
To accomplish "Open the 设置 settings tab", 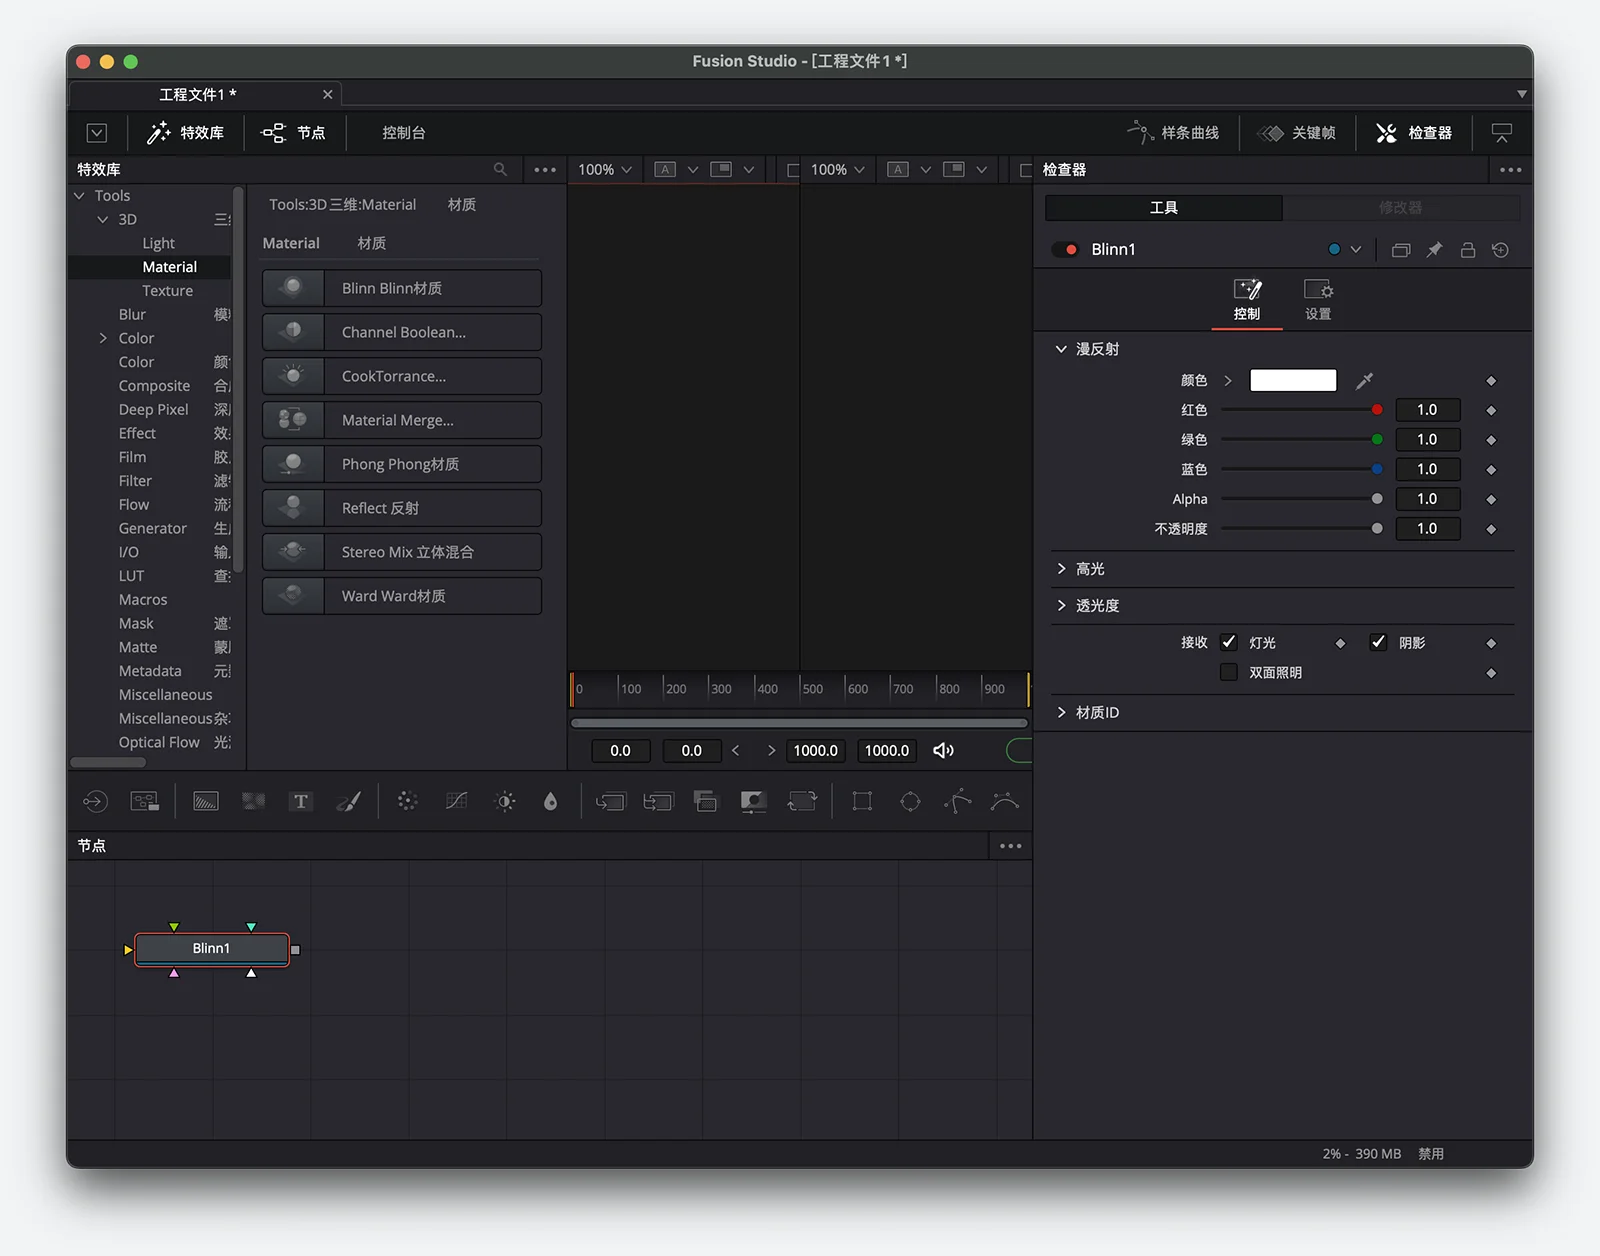I will 1318,300.
